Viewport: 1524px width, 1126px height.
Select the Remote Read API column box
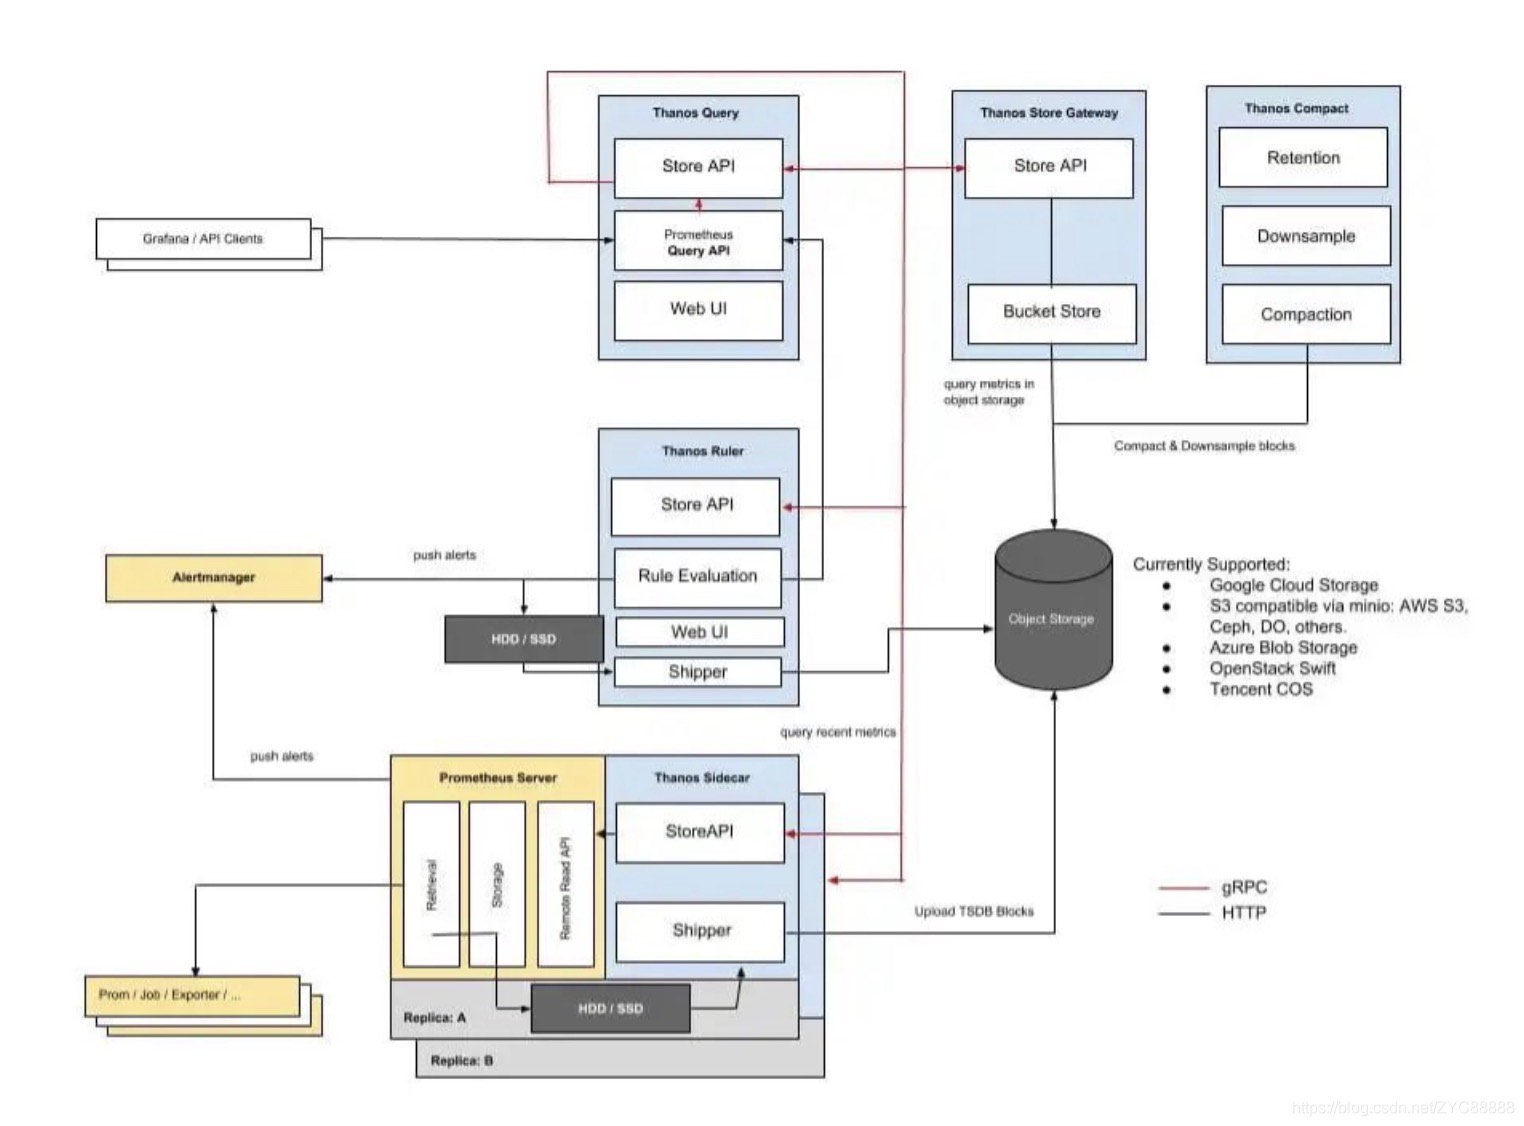coord(566,885)
